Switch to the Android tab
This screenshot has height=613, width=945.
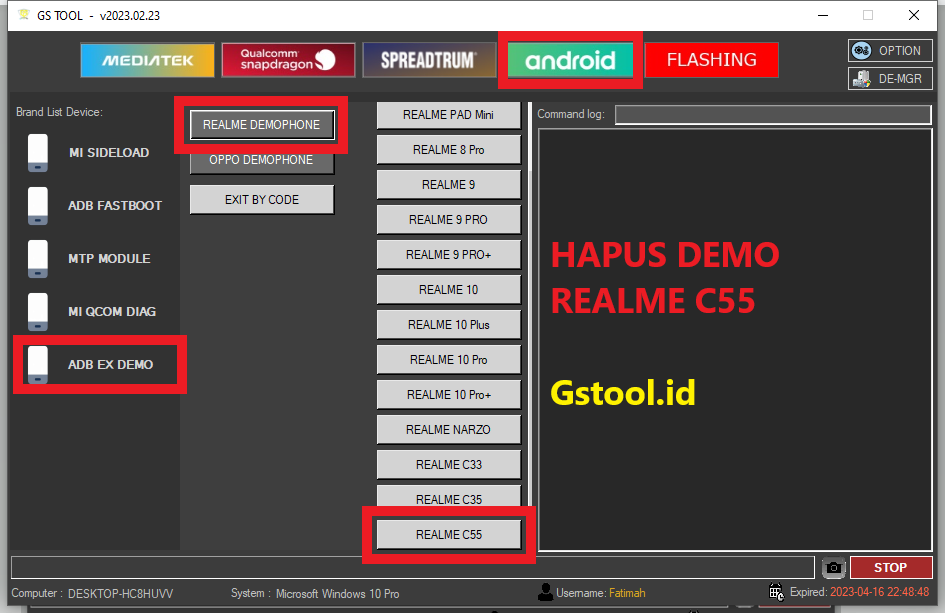(x=570, y=60)
